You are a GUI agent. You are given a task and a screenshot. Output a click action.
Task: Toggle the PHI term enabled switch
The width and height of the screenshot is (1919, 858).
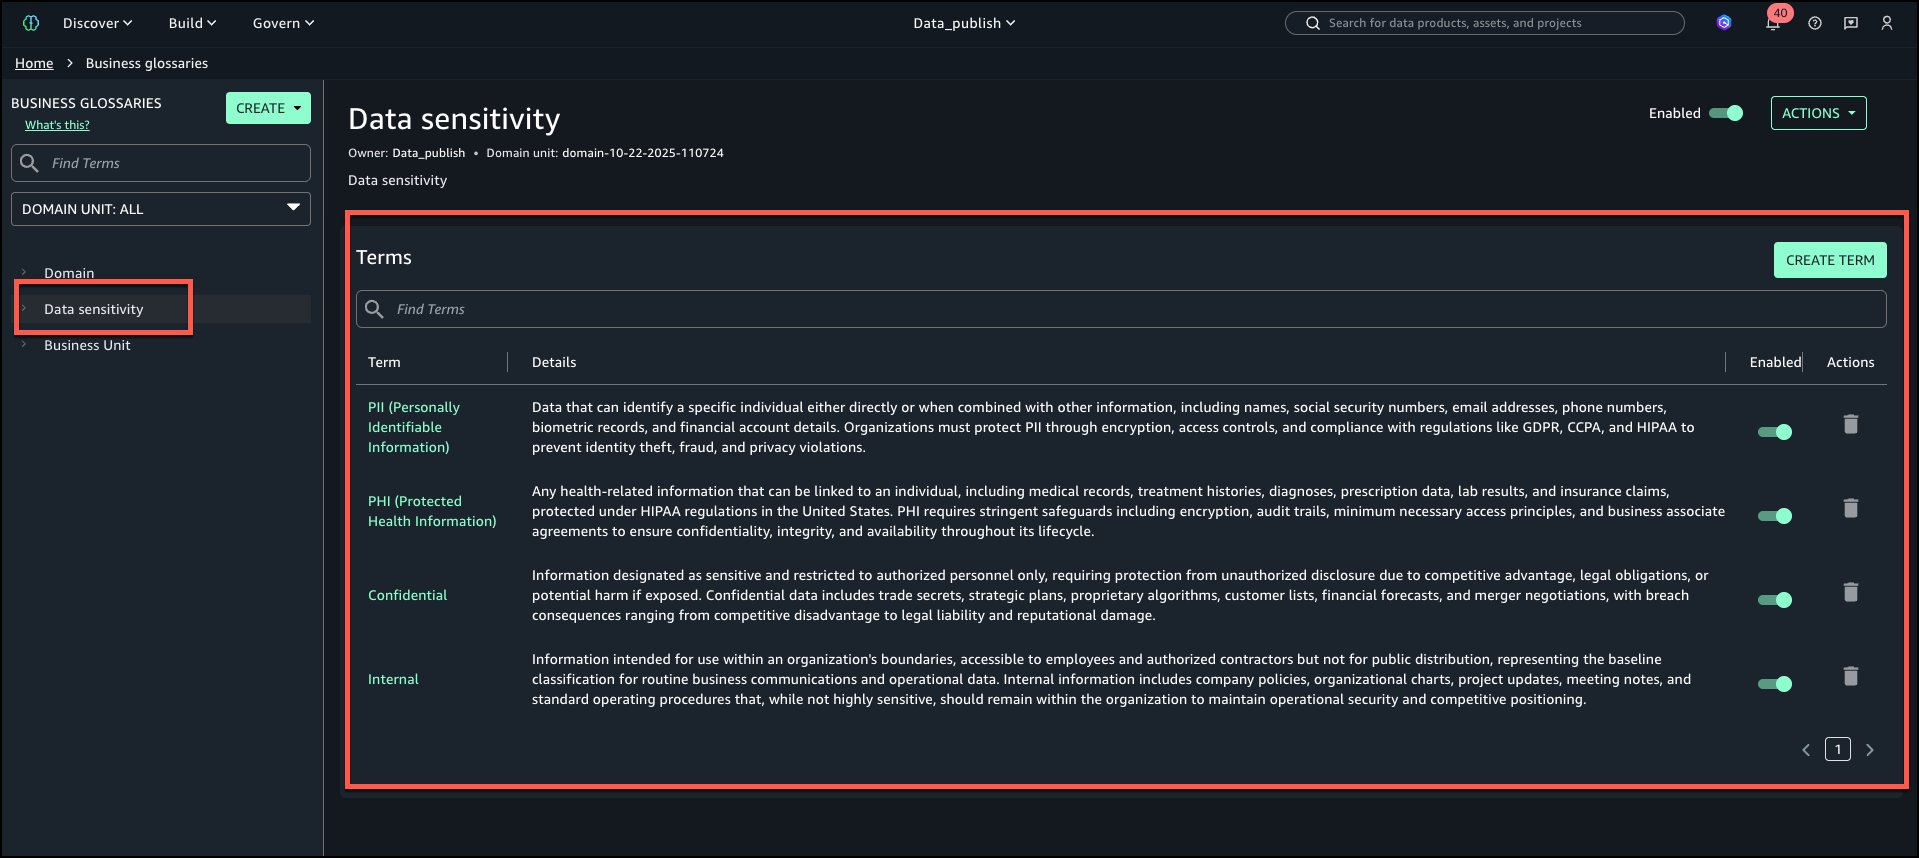(1775, 516)
